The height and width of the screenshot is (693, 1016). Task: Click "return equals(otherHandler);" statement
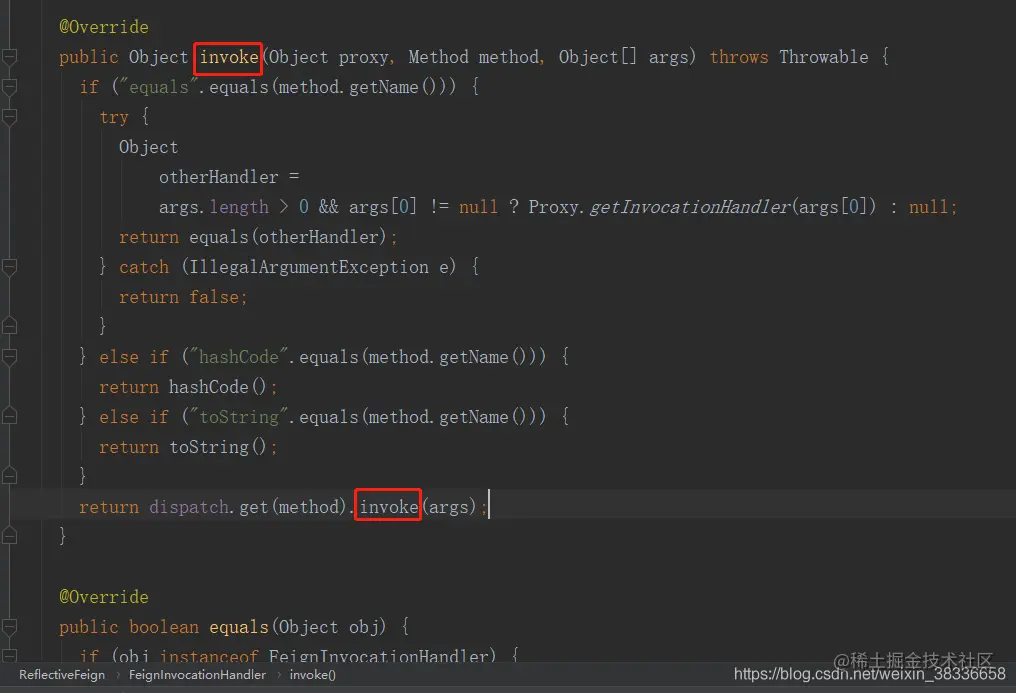coord(258,237)
